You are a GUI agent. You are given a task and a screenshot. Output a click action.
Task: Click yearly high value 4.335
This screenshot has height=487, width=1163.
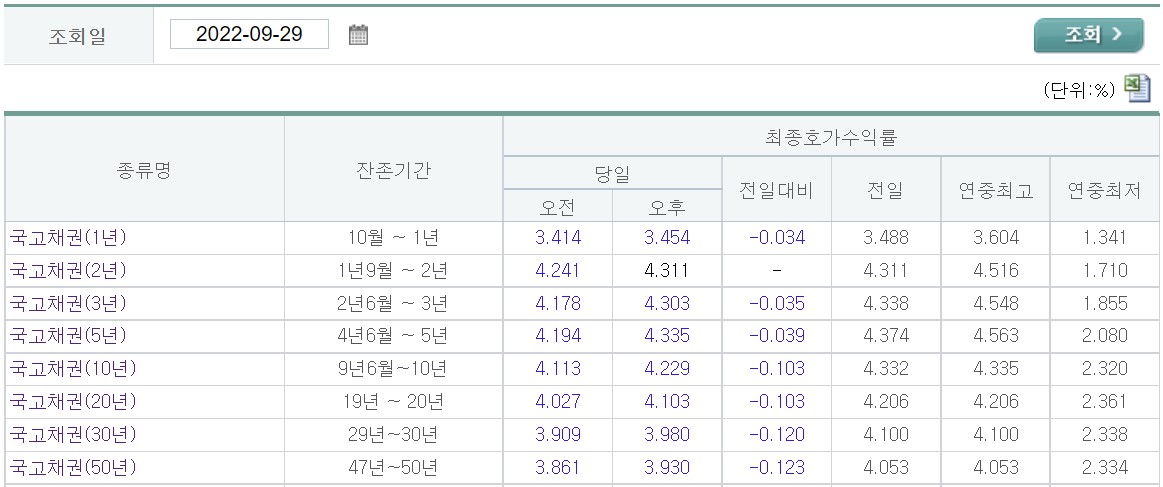point(995,368)
